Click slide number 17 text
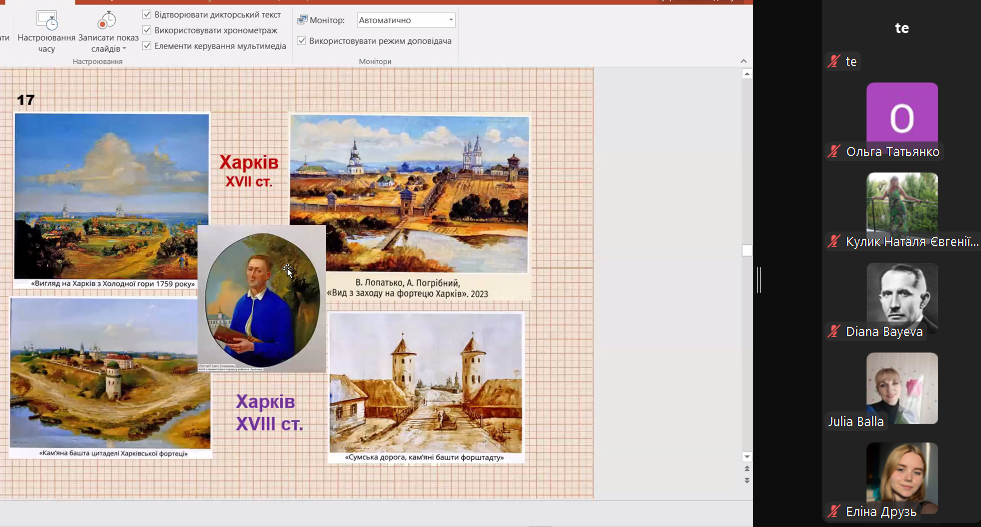The height and width of the screenshot is (527, 981). 26,100
